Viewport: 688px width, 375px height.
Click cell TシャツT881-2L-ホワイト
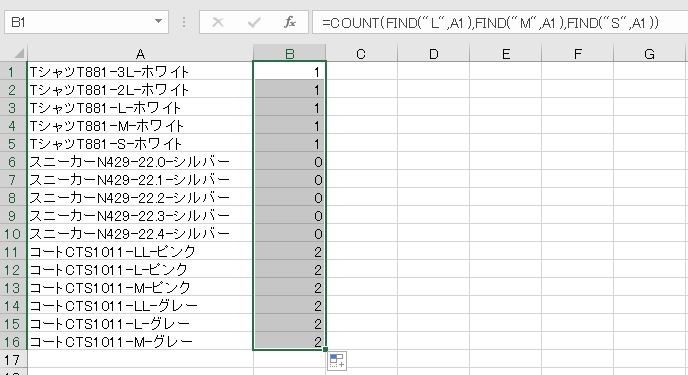[x=140, y=89]
